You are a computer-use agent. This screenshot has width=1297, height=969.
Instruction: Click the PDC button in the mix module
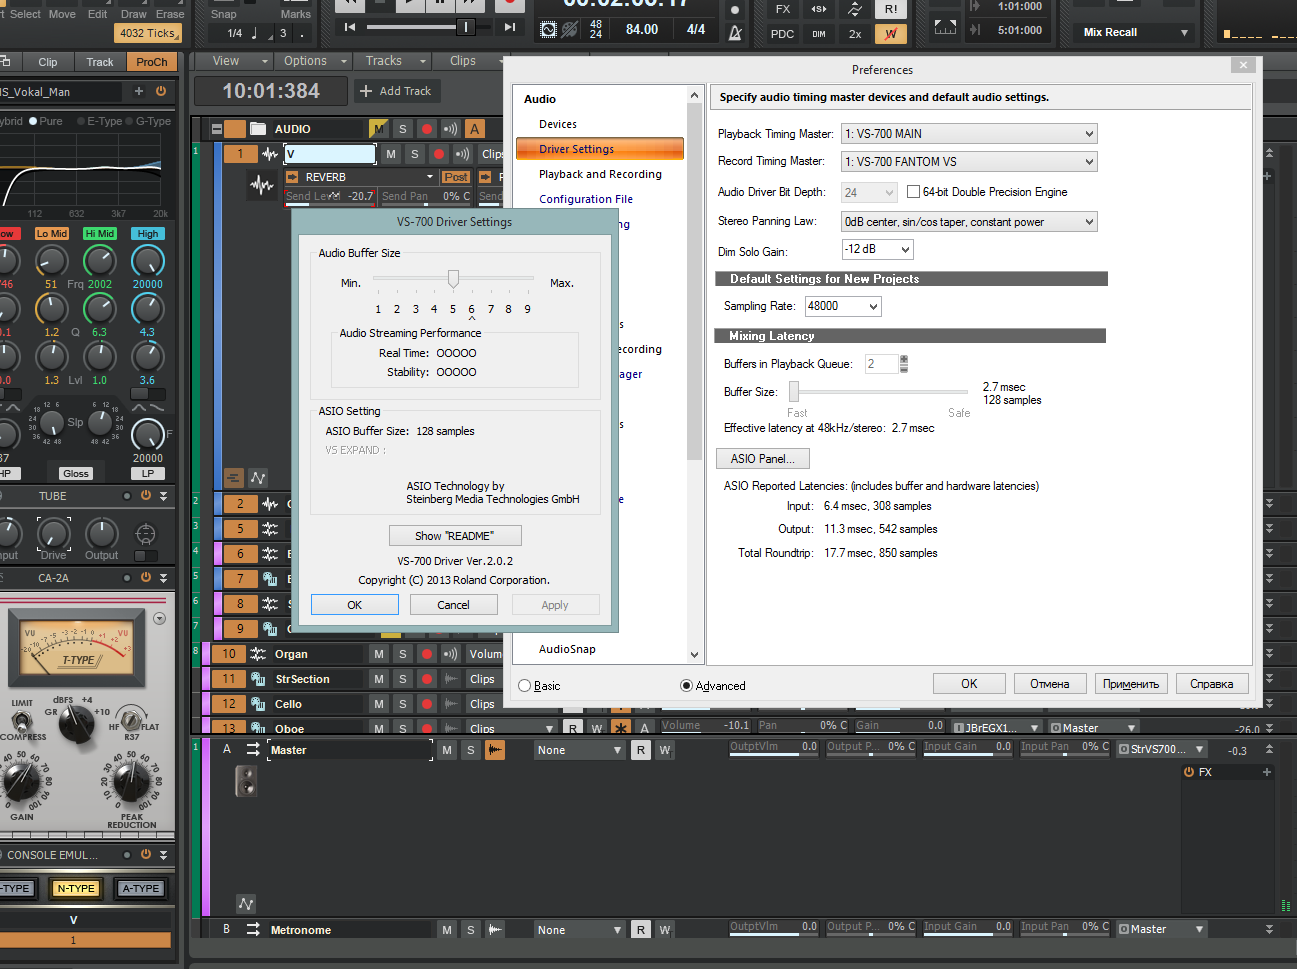782,34
